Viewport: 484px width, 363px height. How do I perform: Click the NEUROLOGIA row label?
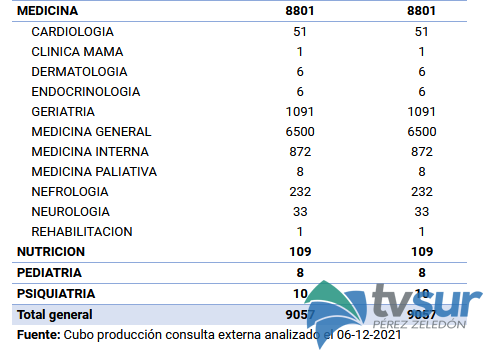(x=70, y=212)
